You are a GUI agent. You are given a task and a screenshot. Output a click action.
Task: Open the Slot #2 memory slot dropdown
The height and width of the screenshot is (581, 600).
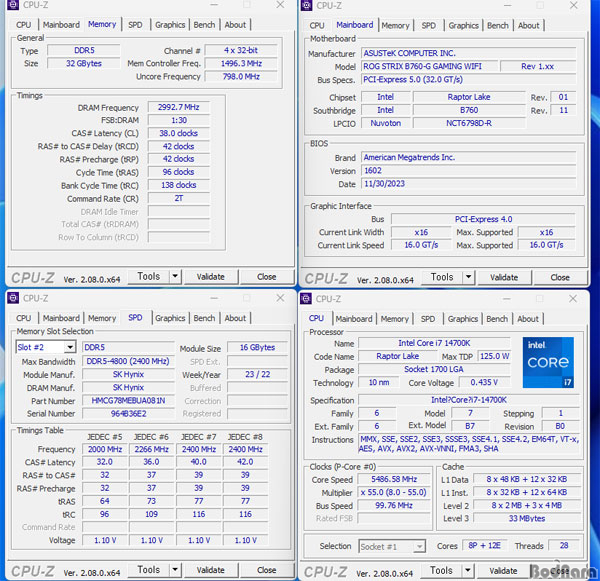70,347
